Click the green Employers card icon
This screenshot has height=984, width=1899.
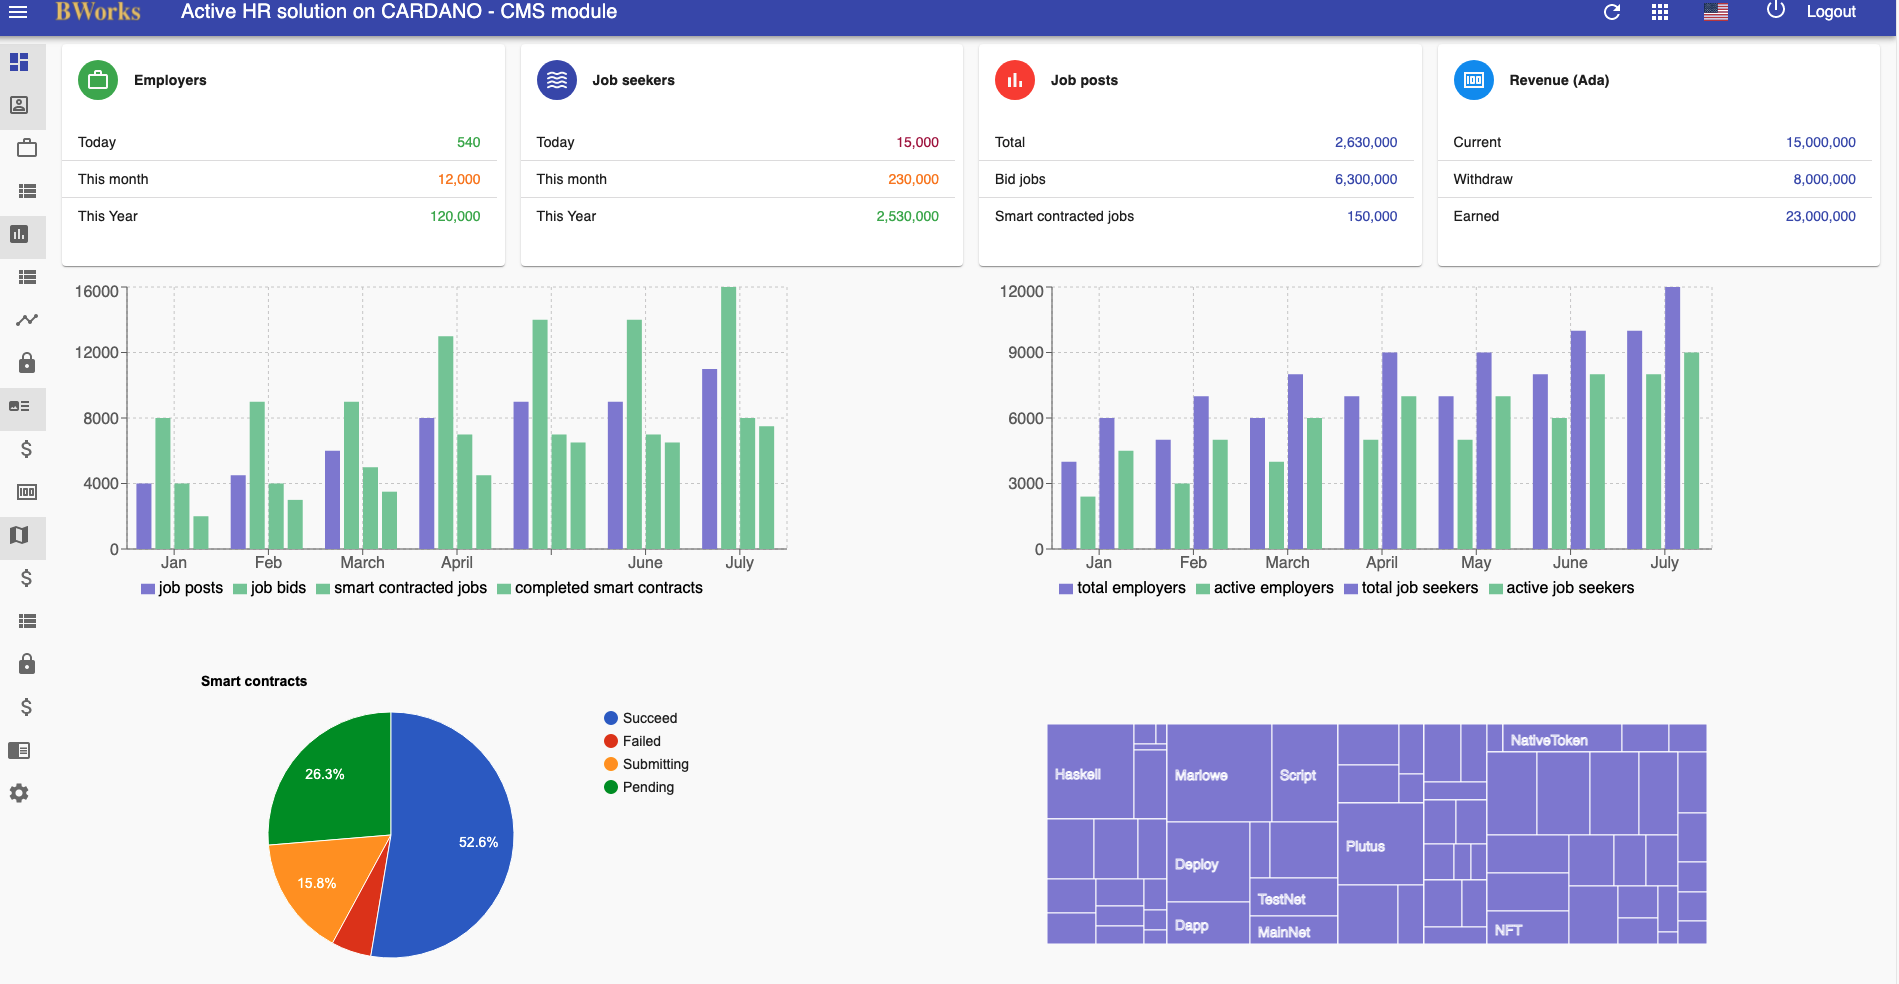tap(98, 80)
